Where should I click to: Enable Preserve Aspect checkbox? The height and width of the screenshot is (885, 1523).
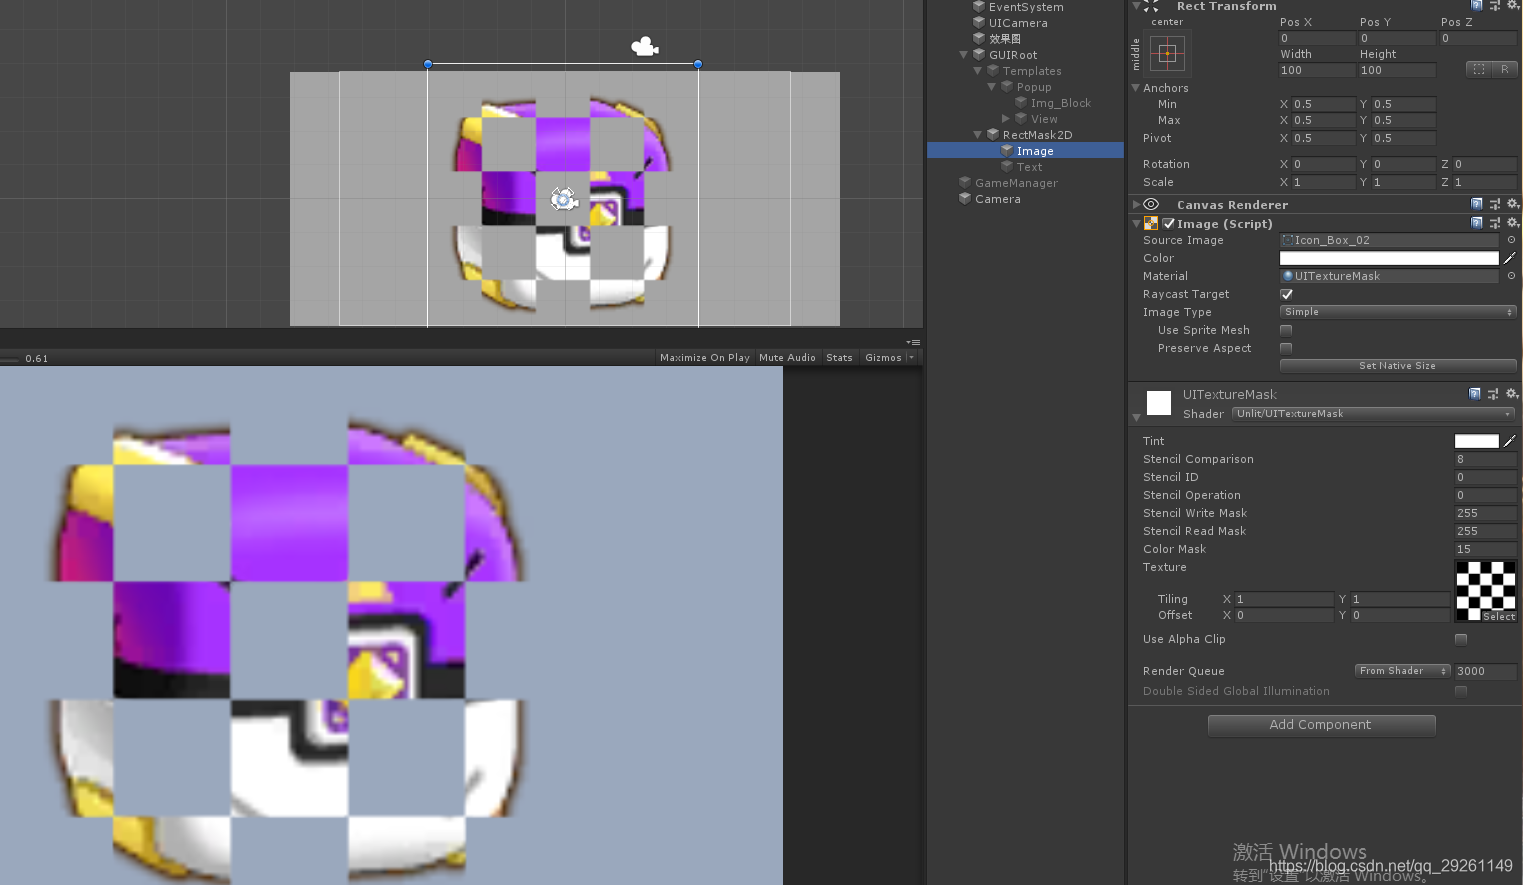[1286, 348]
